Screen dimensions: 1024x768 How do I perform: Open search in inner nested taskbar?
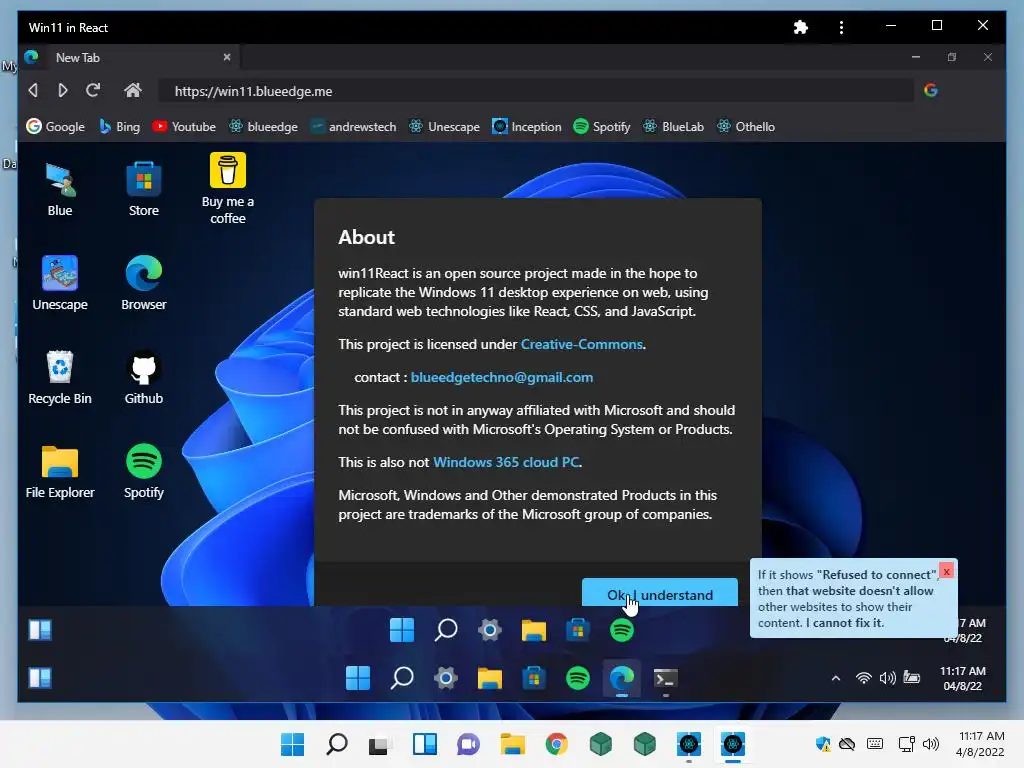pyautogui.click(x=446, y=630)
